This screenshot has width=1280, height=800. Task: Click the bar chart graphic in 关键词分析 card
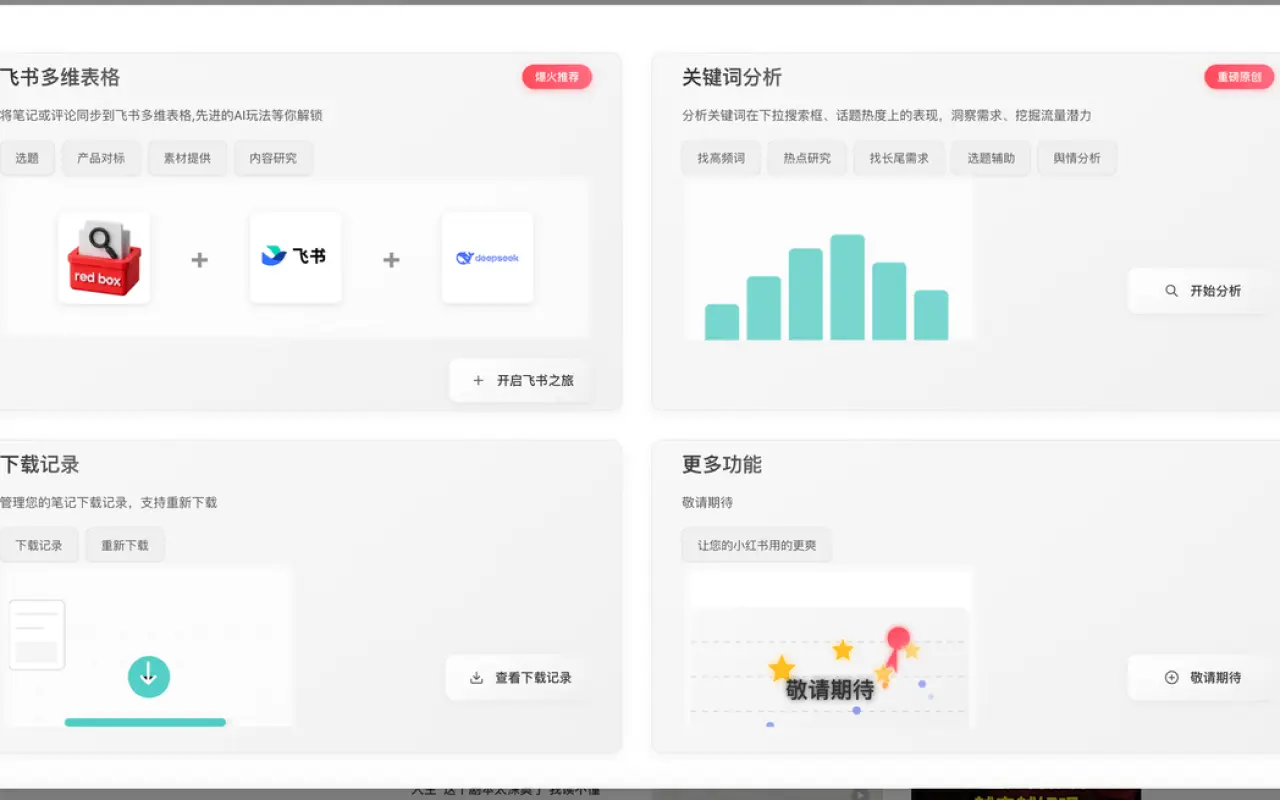point(830,290)
